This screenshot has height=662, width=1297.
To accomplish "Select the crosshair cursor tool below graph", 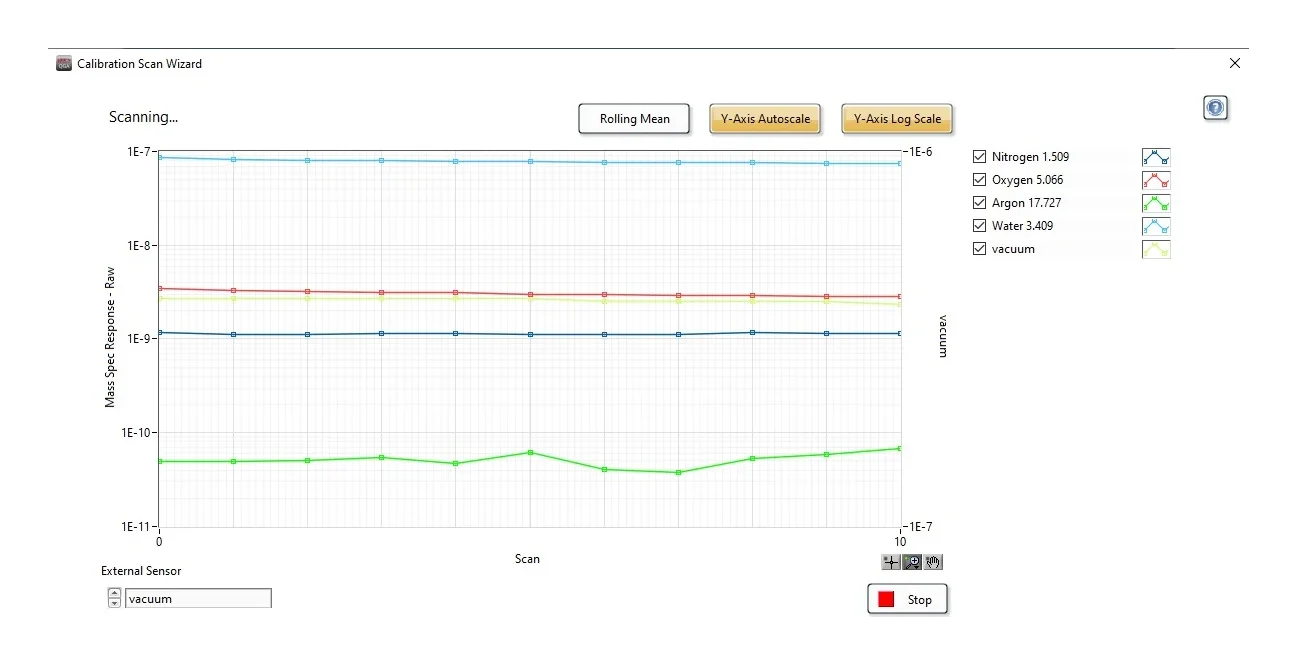I will (x=891, y=562).
